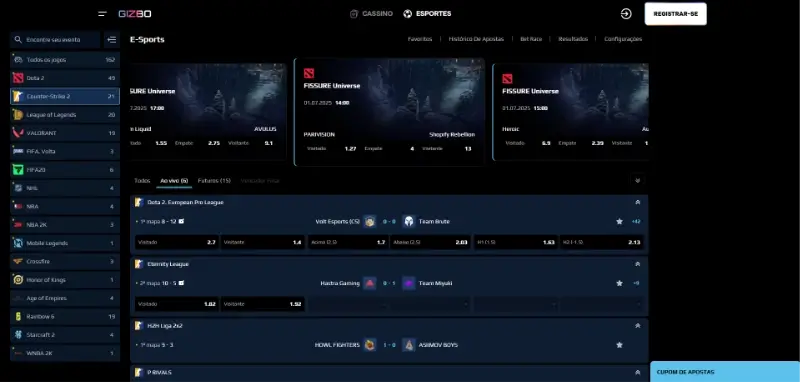This screenshot has width=800, height=382.
Task: Open the Cassino section
Action: [371, 14]
